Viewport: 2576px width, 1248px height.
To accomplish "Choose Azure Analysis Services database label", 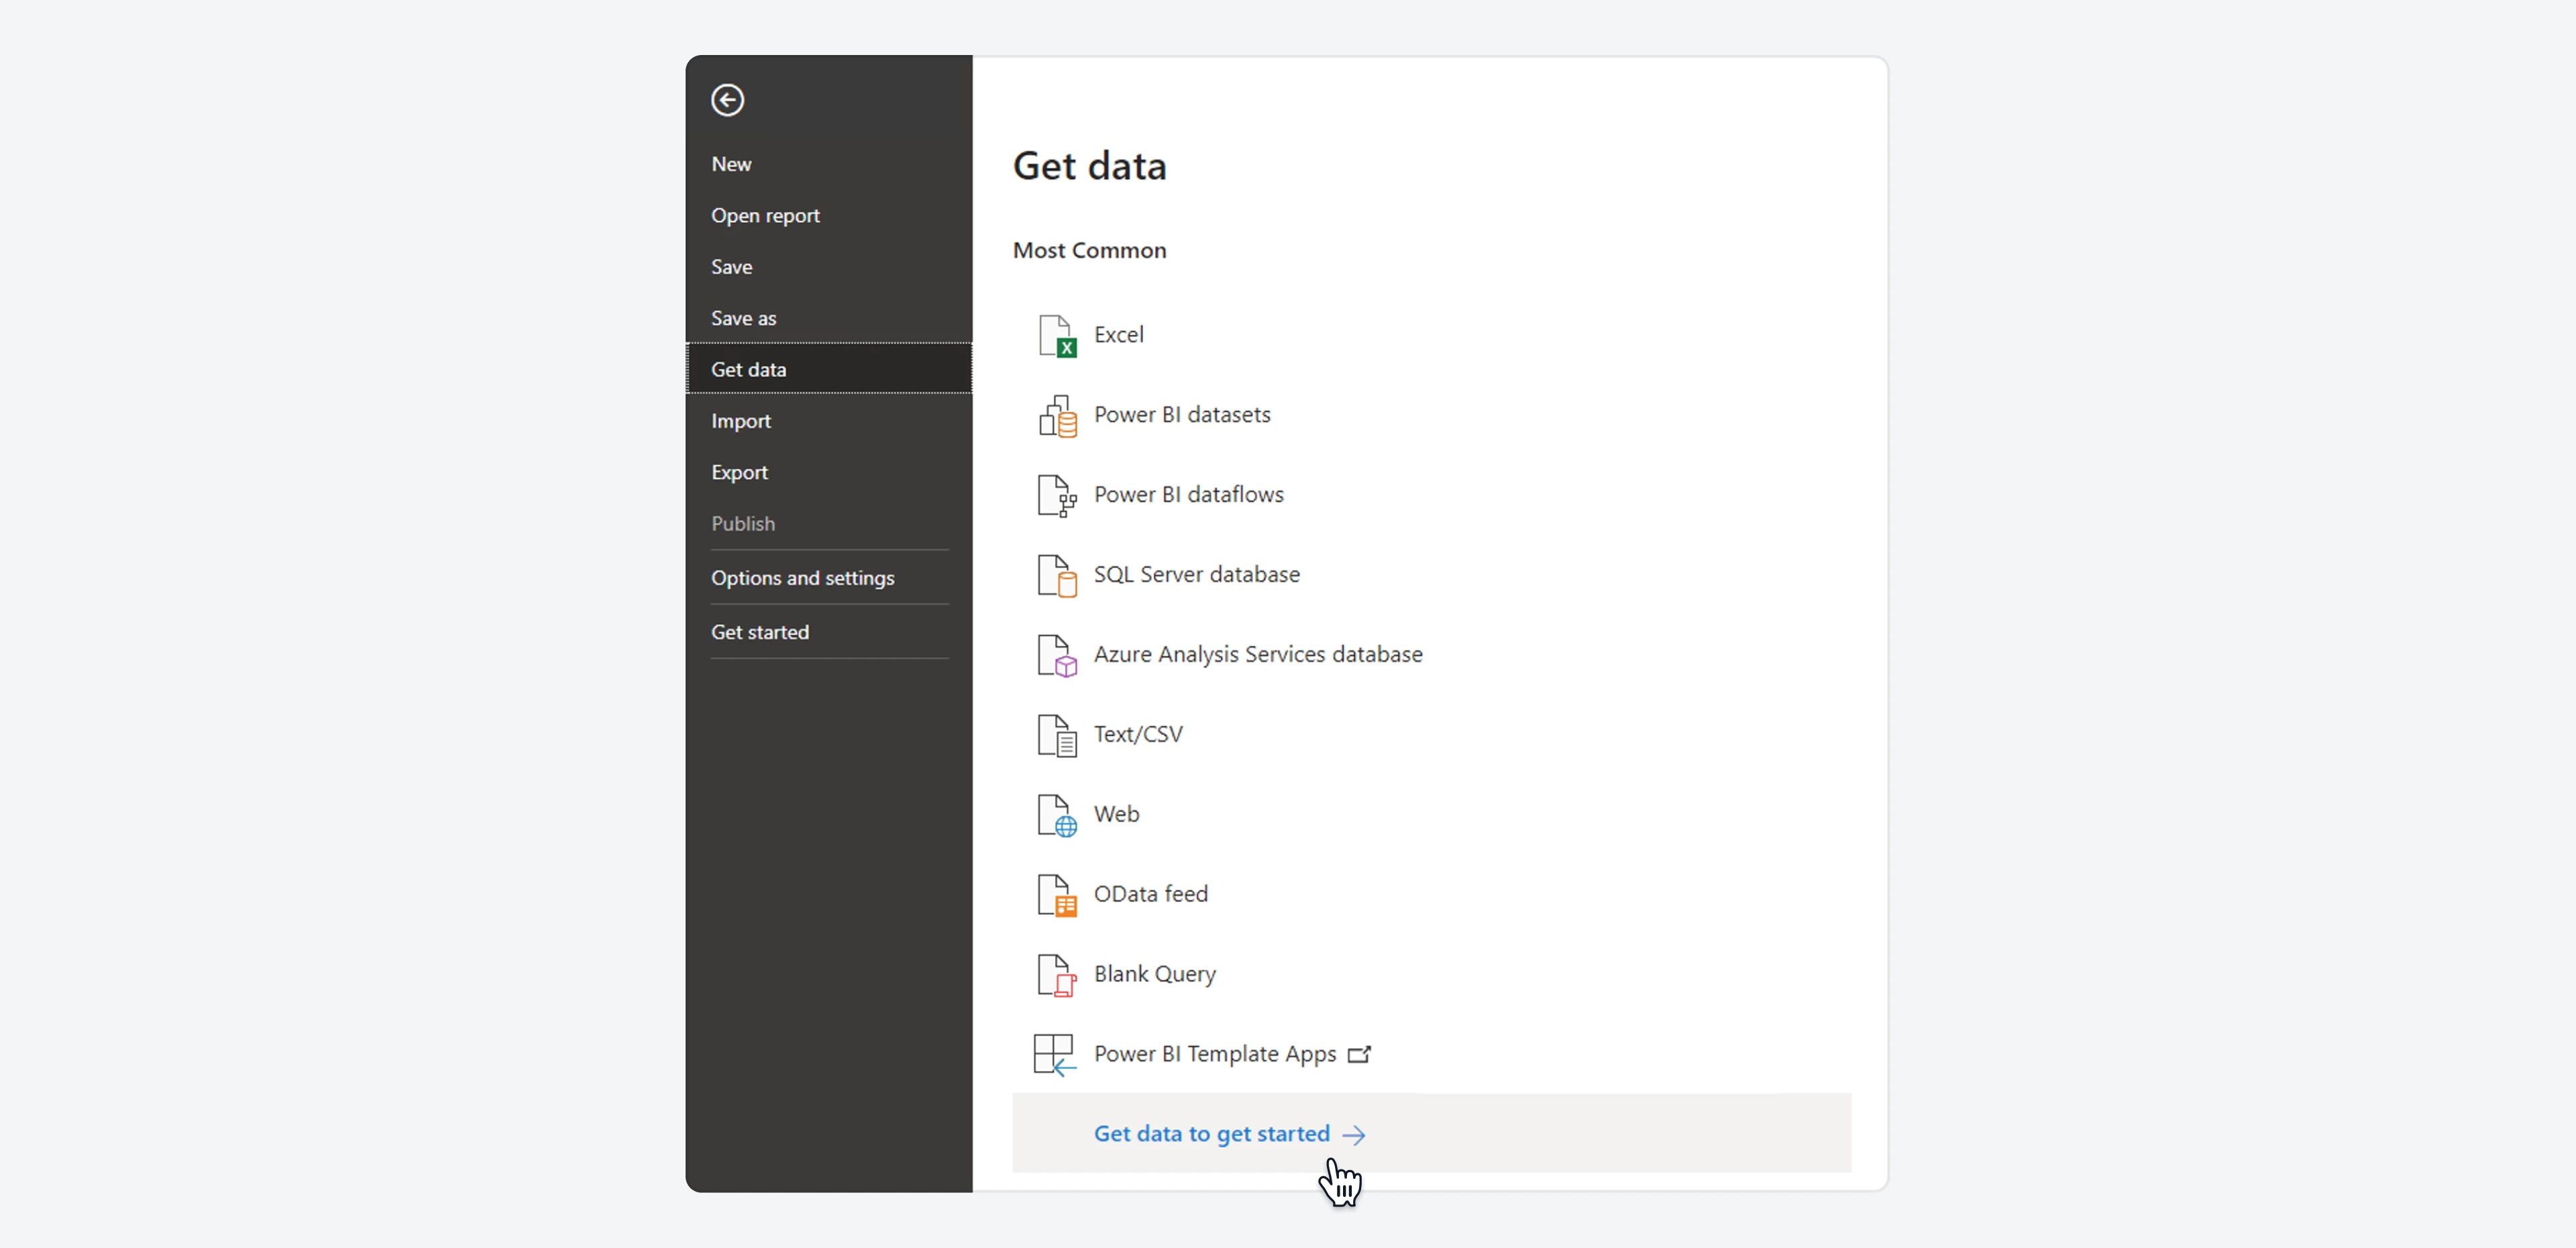I will [x=1258, y=655].
